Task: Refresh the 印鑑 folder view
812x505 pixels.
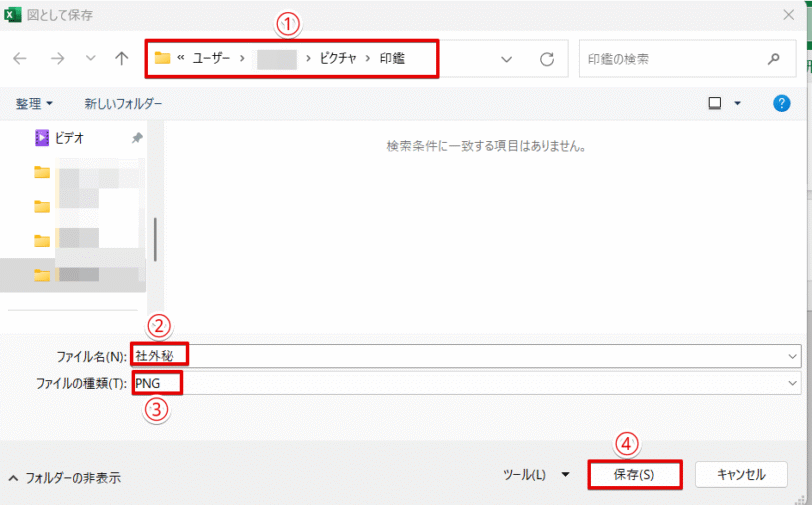Action: coord(547,59)
